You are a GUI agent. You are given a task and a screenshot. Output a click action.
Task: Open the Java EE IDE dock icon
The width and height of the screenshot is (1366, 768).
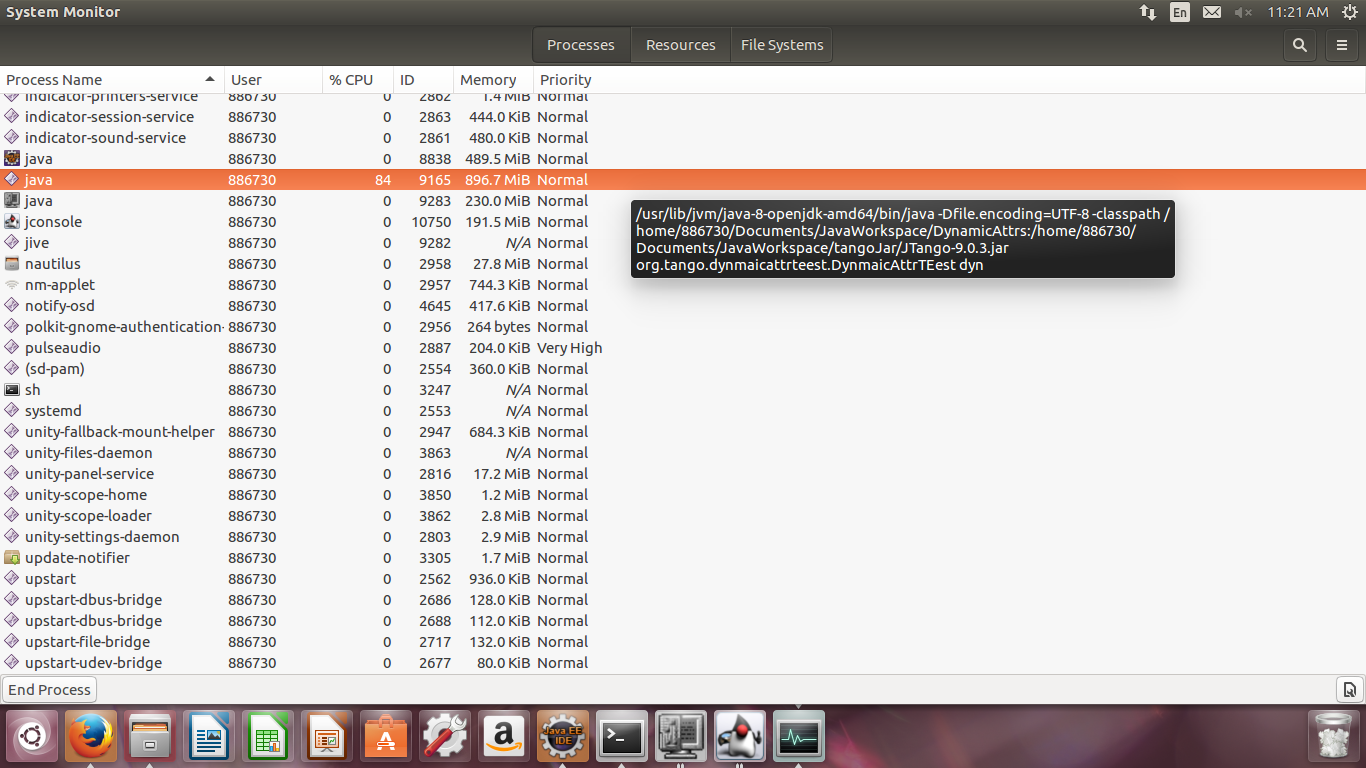[563, 737]
